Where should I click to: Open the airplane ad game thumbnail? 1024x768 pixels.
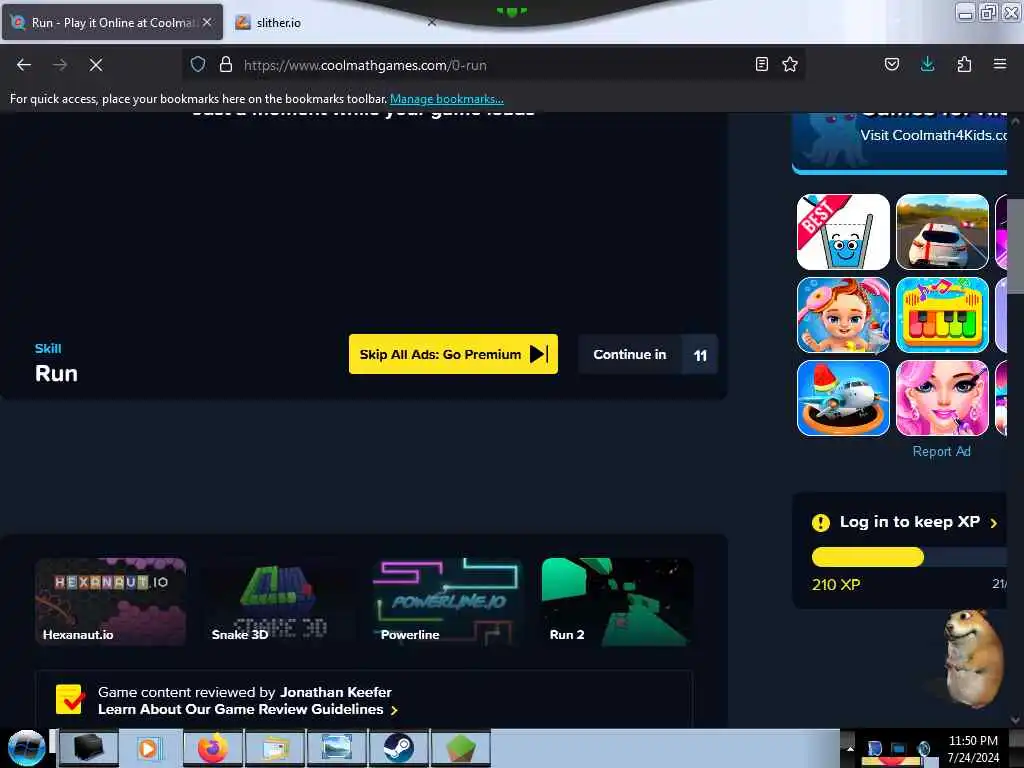tap(843, 398)
